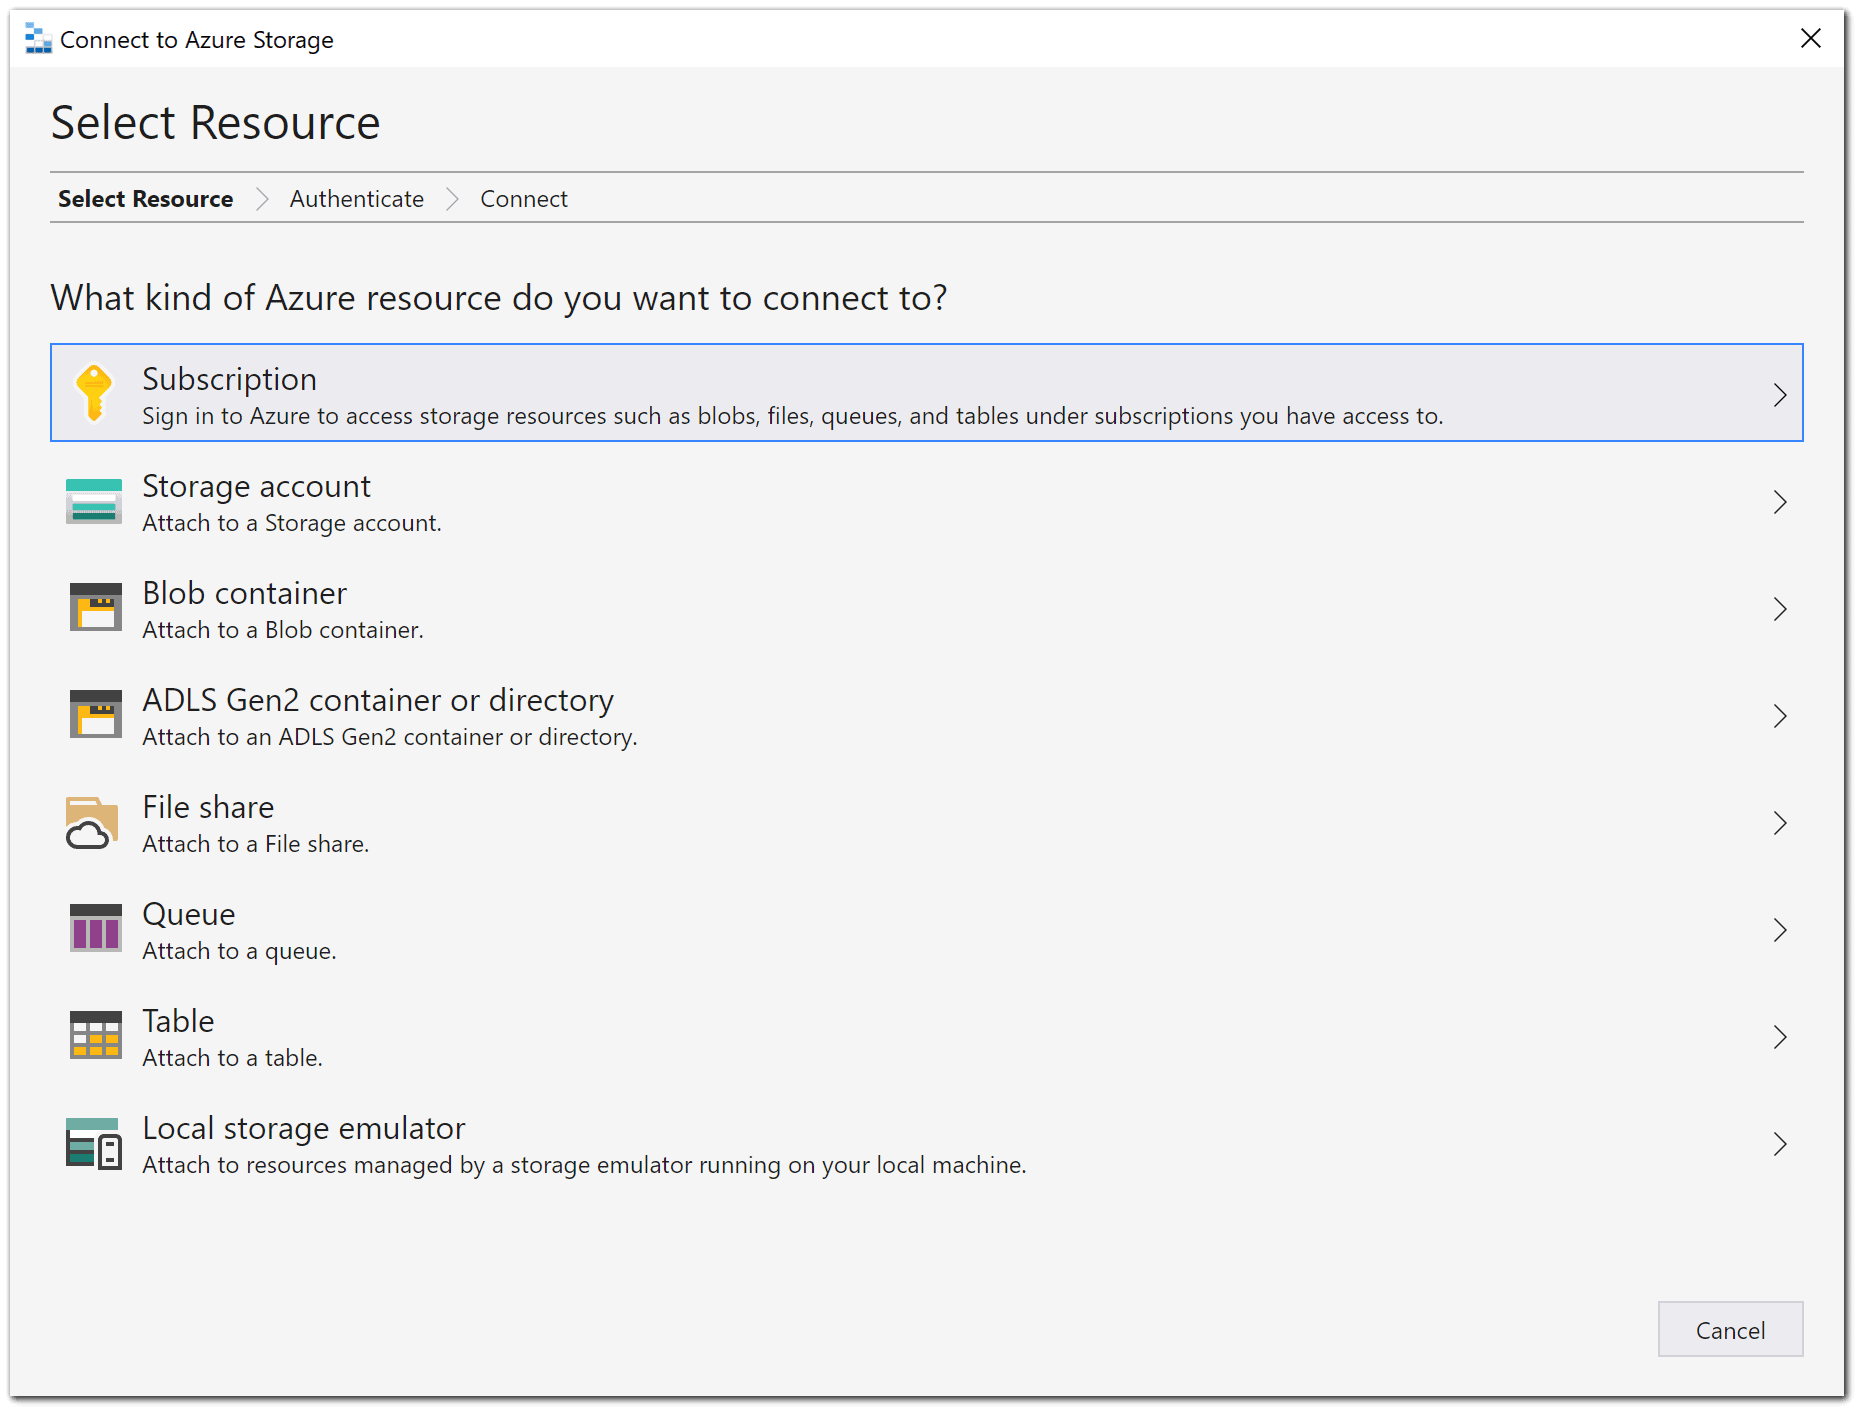Click the Blob container icon
Viewport: 1862px width, 1414px height.
click(x=93, y=608)
